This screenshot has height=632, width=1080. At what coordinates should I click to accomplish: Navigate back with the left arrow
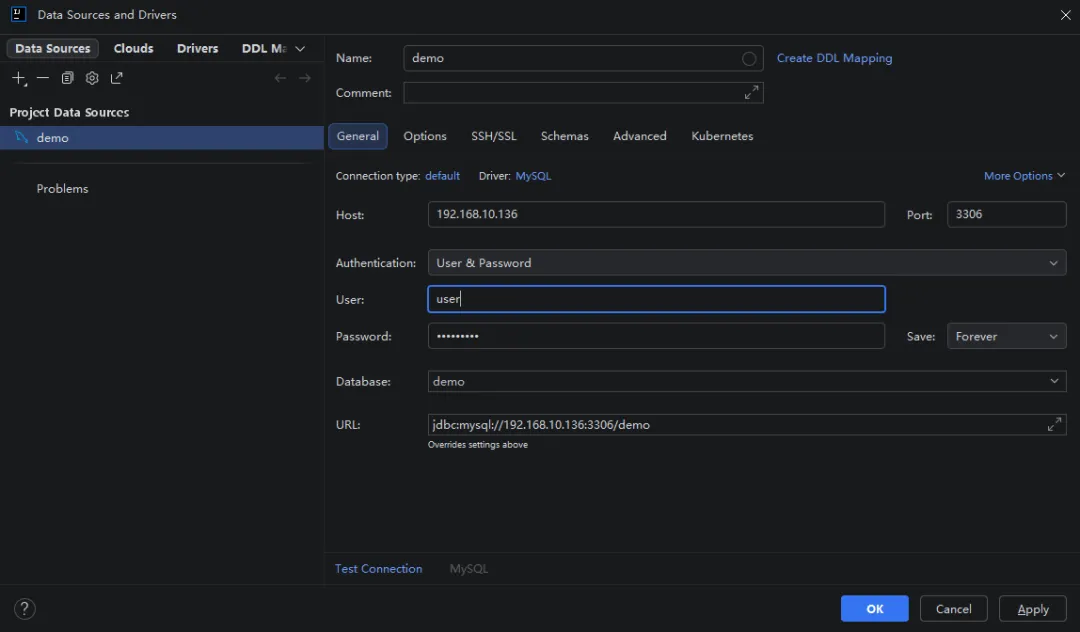(280, 78)
